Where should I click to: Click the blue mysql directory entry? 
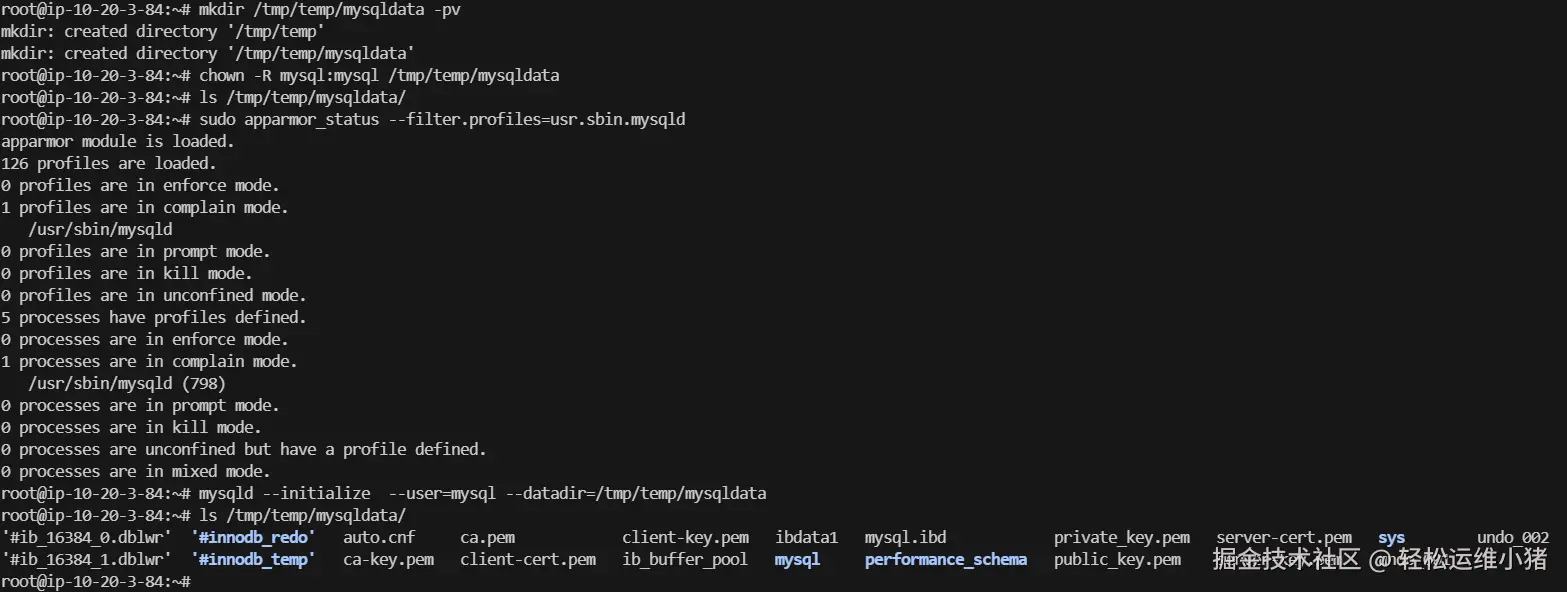pos(797,560)
